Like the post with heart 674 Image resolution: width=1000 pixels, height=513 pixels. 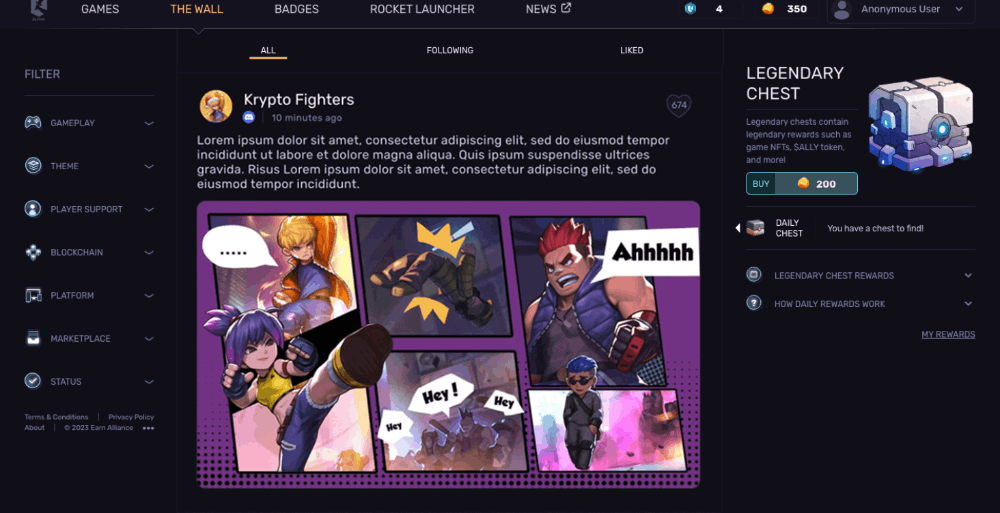pos(679,105)
